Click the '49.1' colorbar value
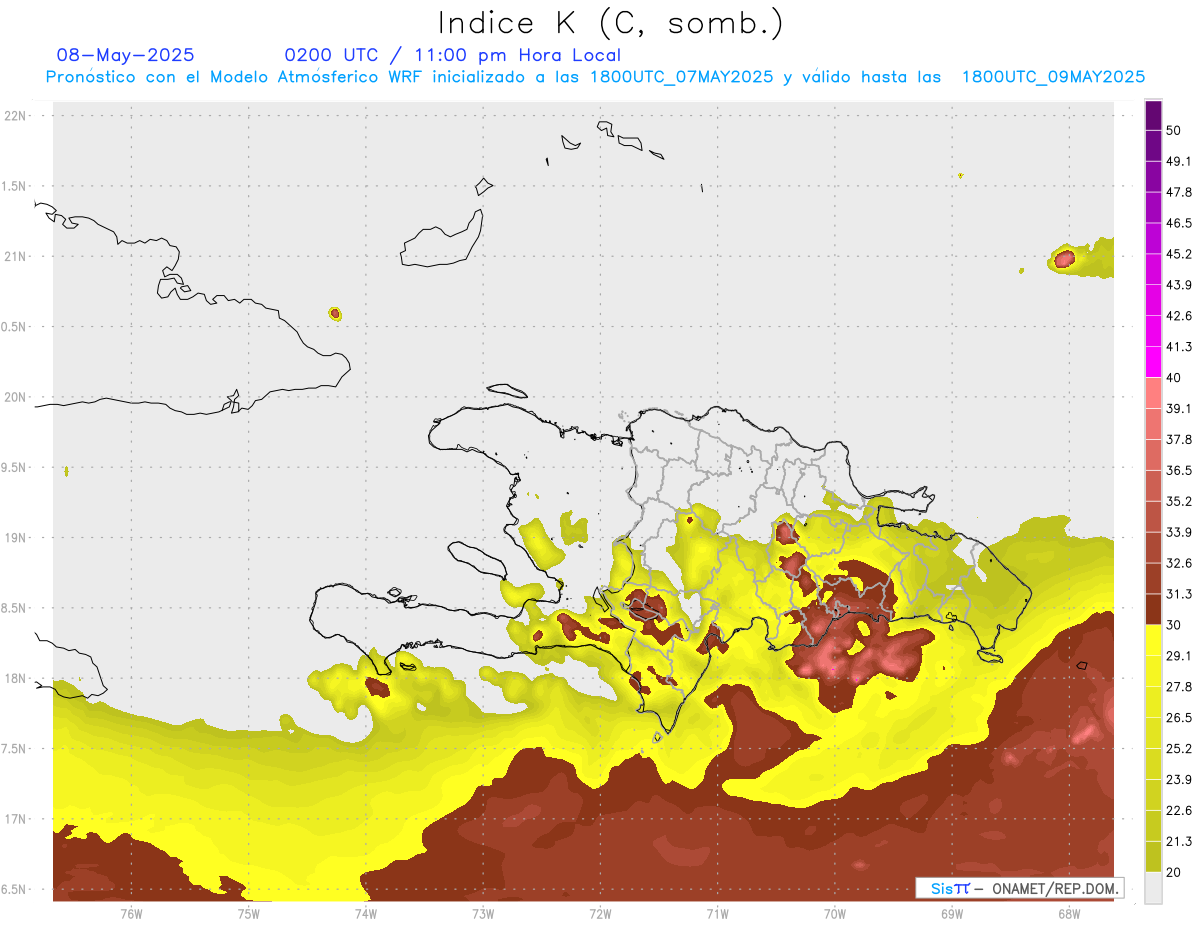Image resolution: width=1200 pixels, height=927 pixels. tap(1178, 161)
